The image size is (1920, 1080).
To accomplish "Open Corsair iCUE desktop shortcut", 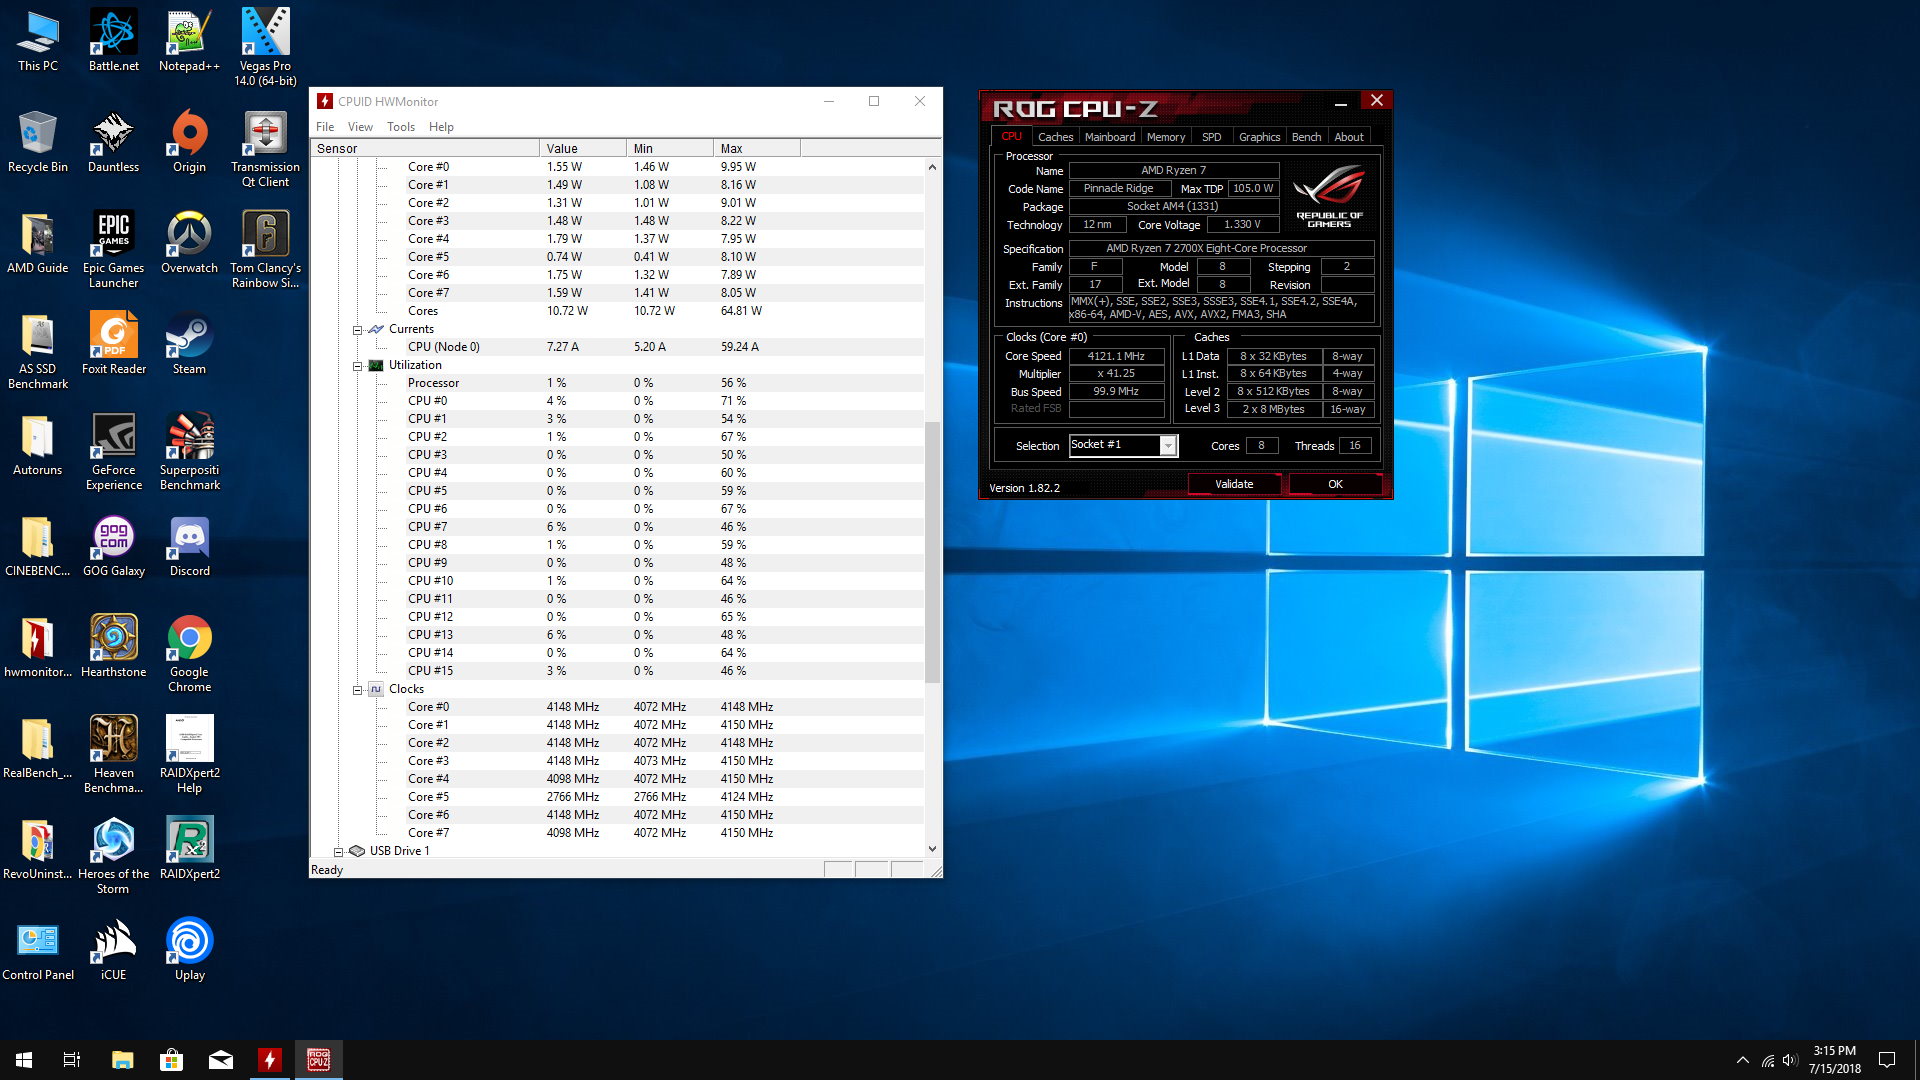I will pyautogui.click(x=114, y=949).
